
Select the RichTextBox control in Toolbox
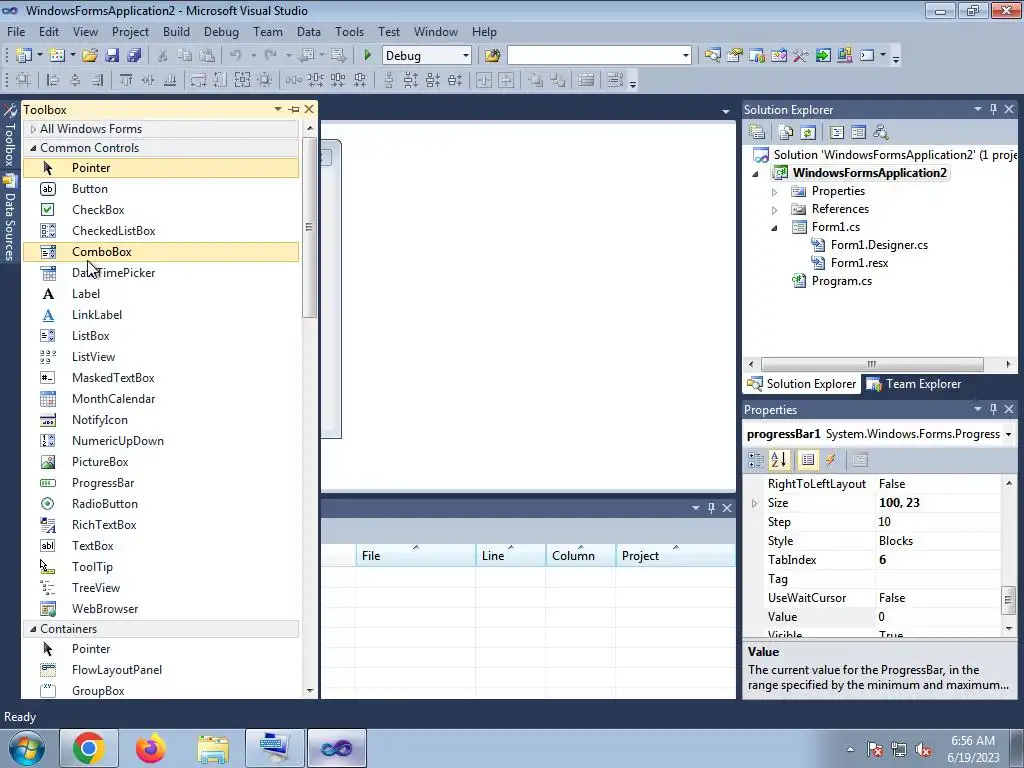(x=161, y=524)
